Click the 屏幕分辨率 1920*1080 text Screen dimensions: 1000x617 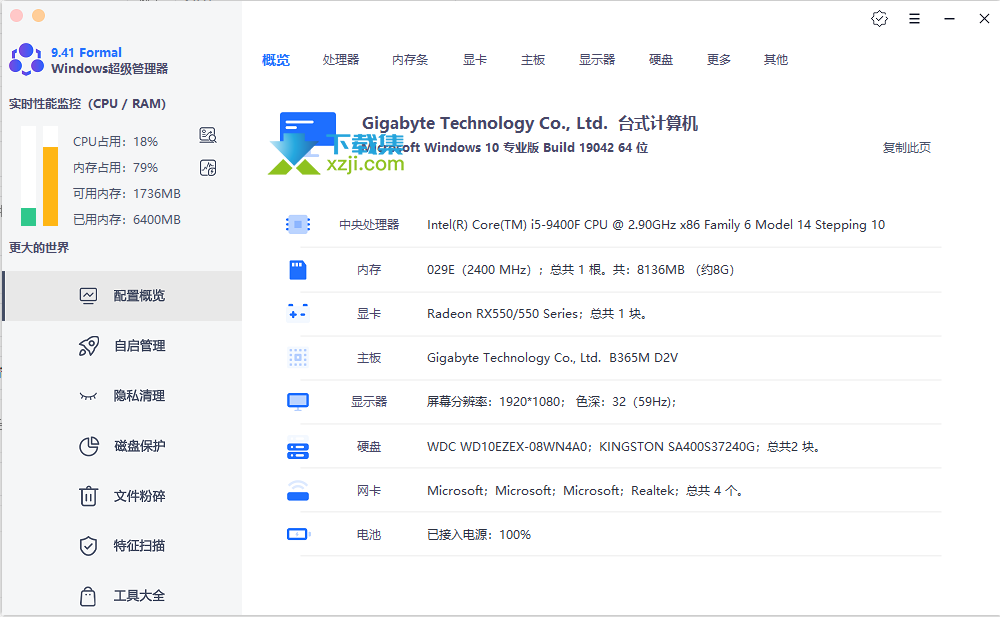tap(552, 402)
